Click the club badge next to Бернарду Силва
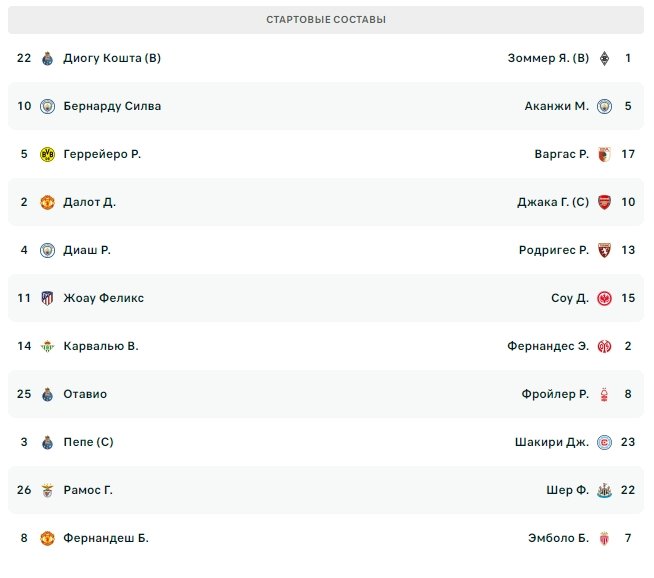Image resolution: width=654 pixels, height=578 pixels. (47, 106)
